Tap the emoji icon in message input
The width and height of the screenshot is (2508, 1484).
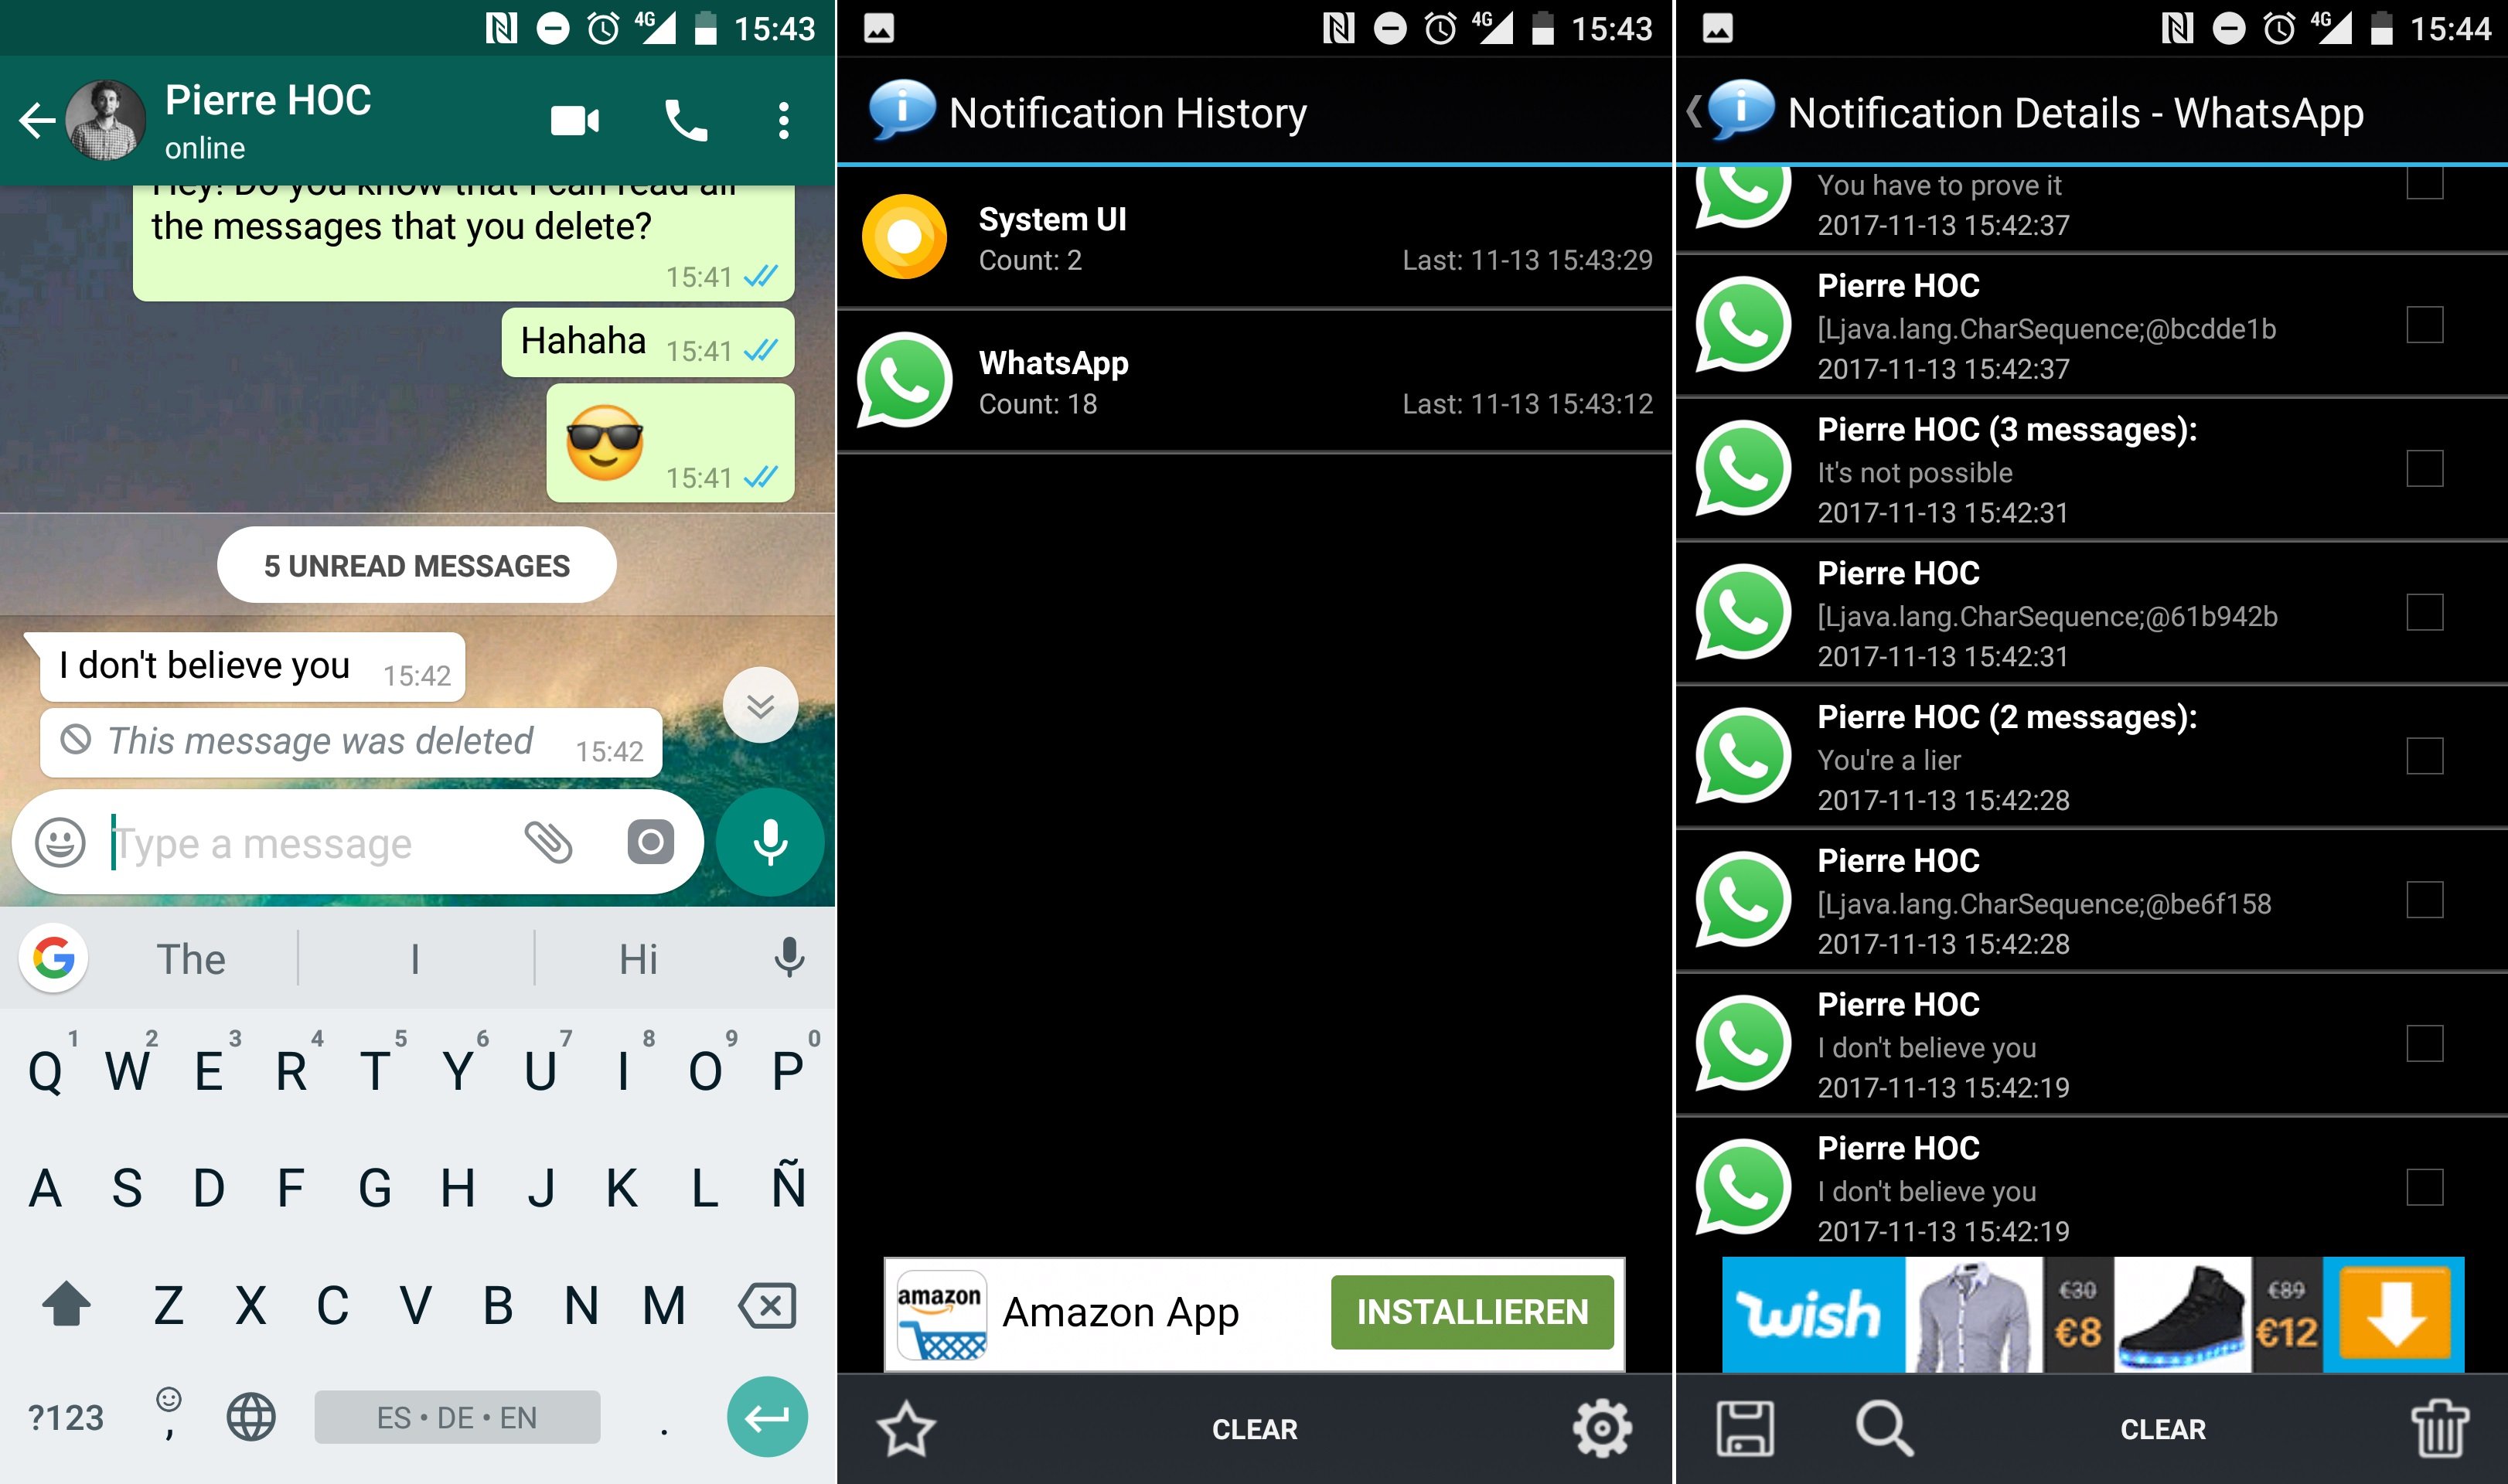pos(63,842)
